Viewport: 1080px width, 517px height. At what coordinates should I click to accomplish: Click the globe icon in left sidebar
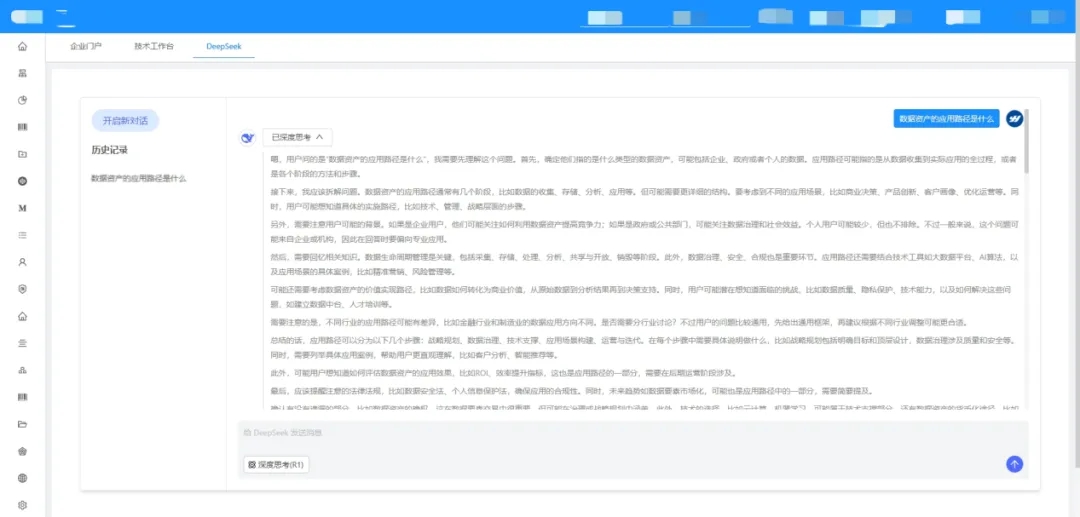(x=22, y=478)
